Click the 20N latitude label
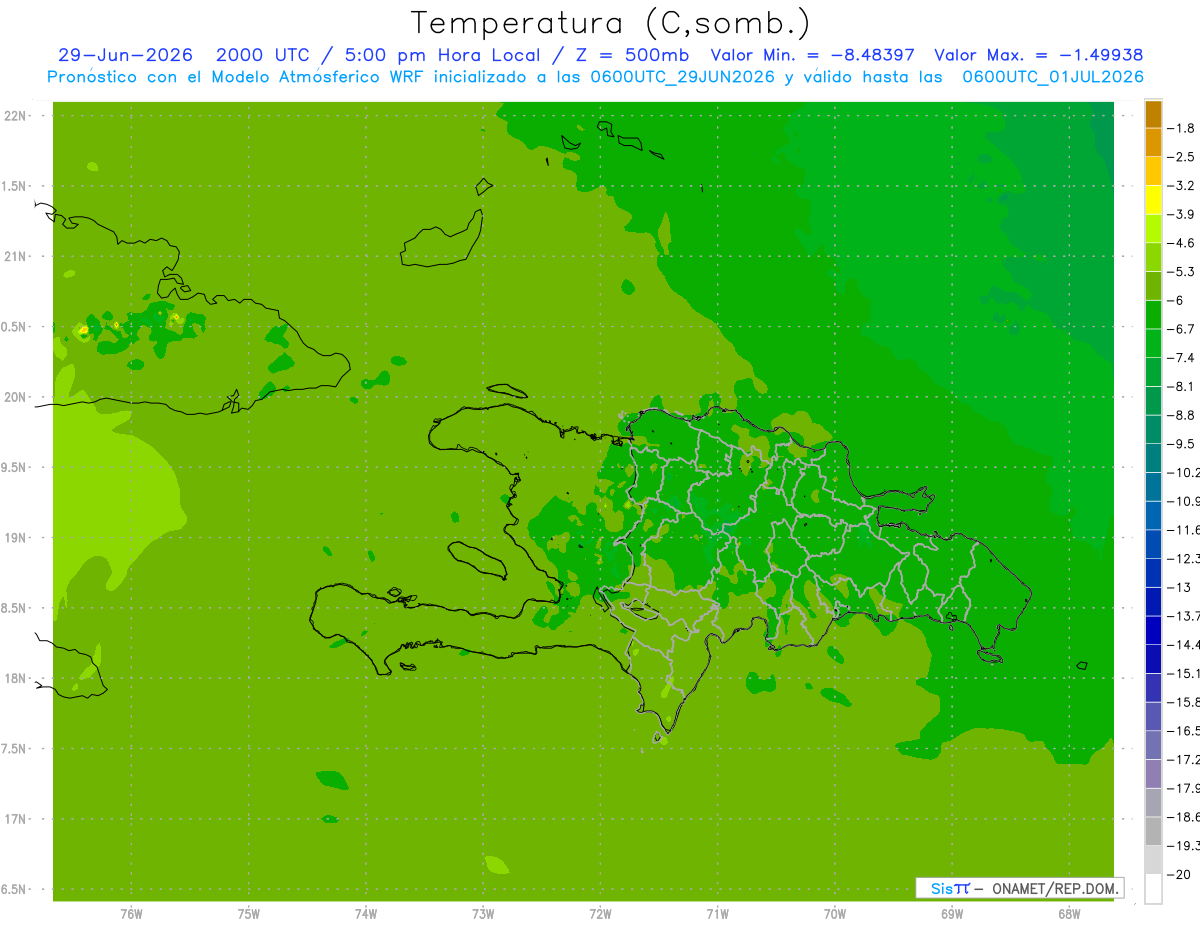Viewport: 1200px width, 927px height. tap(16, 398)
